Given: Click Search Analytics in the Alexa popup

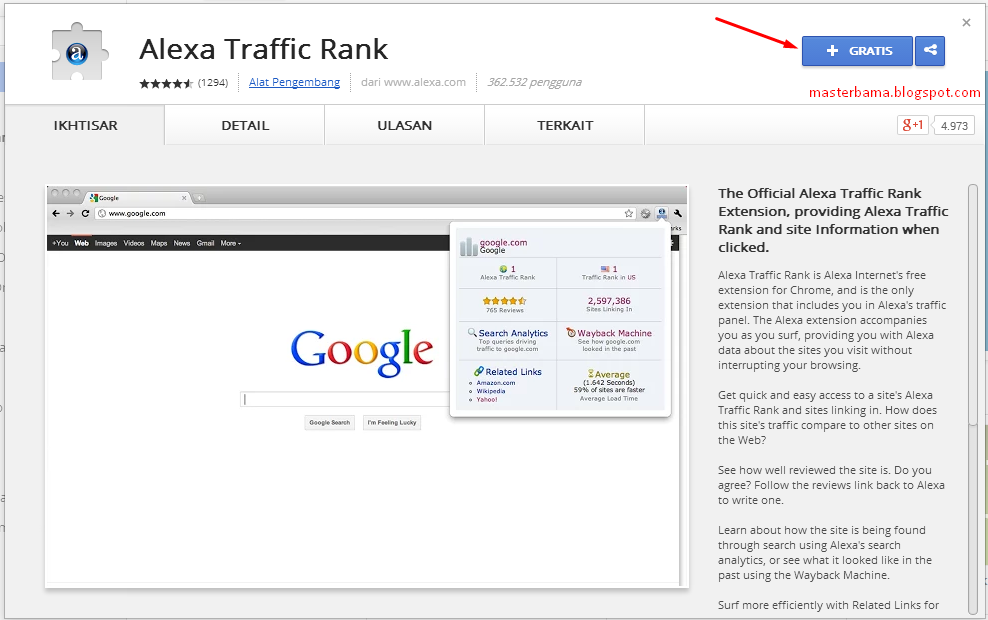Looking at the screenshot, I should [x=513, y=333].
